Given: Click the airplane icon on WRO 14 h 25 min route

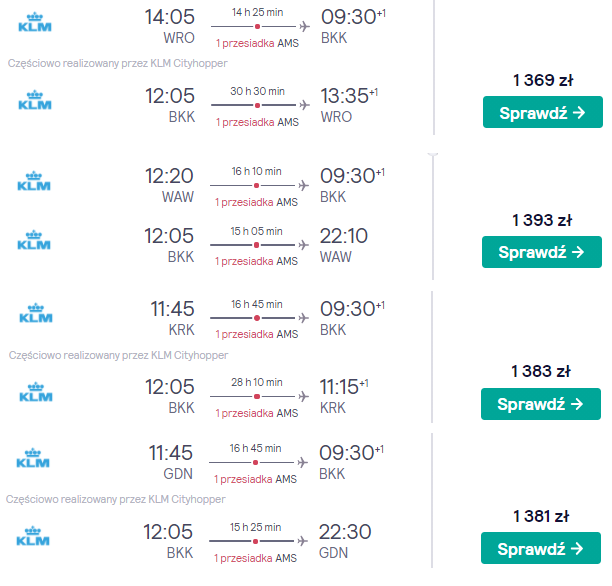Looking at the screenshot, I should (x=304, y=27).
